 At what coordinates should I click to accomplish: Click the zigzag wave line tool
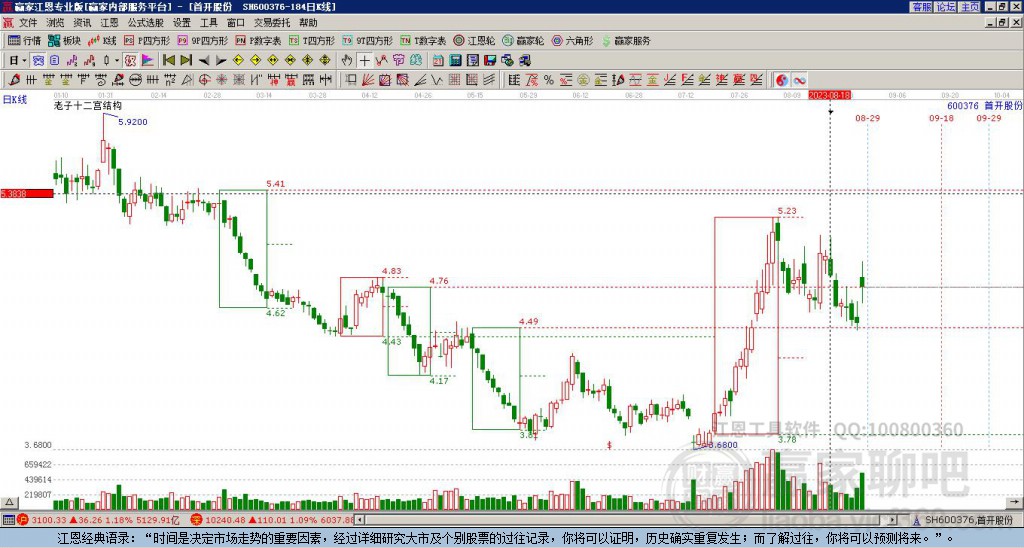436,80
